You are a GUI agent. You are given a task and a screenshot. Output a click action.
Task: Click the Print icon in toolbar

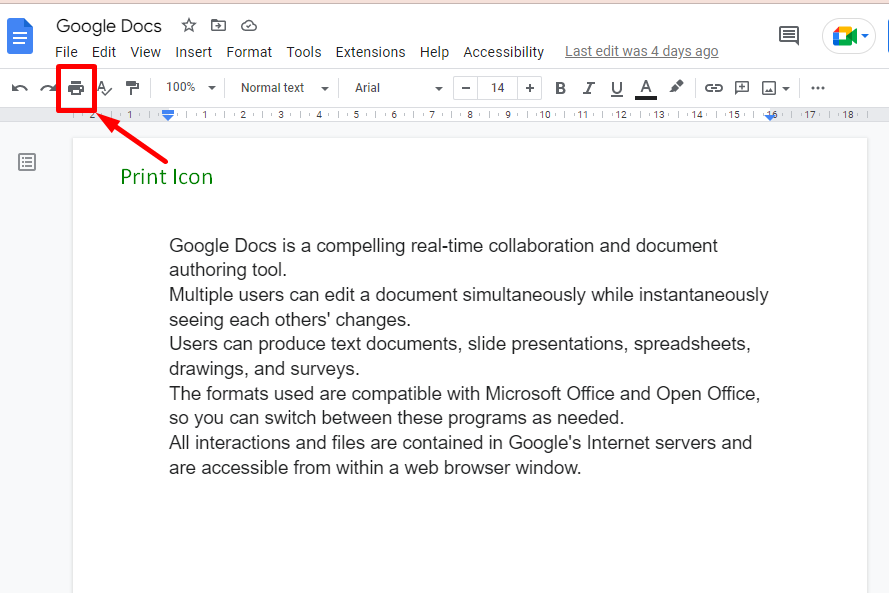point(76,88)
